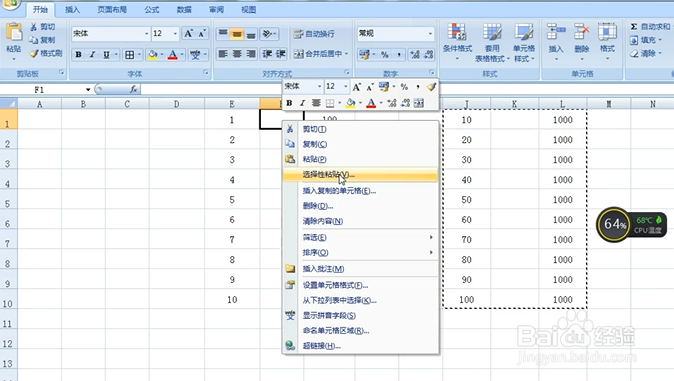Open Conditional Formatting (条件格式)
Image resolution: width=674 pixels, height=381 pixels.
(457, 42)
